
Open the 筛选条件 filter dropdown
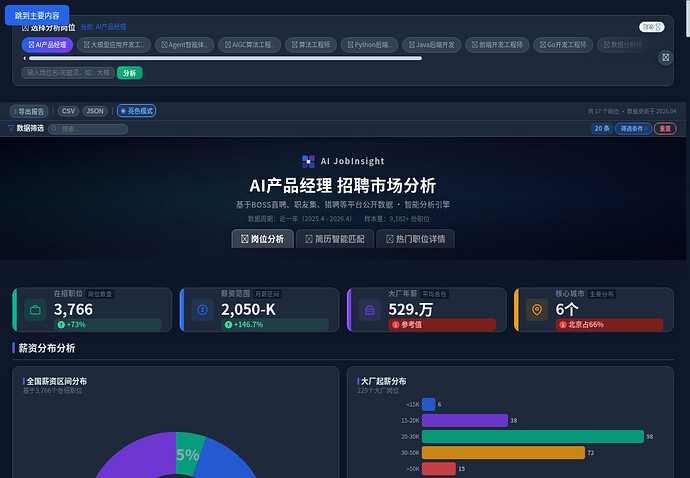click(633, 129)
